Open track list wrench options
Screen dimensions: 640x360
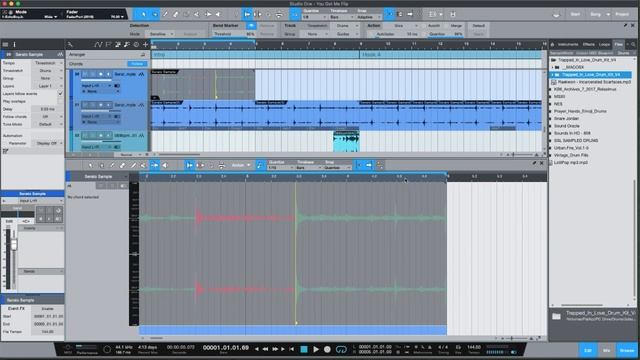70,44
